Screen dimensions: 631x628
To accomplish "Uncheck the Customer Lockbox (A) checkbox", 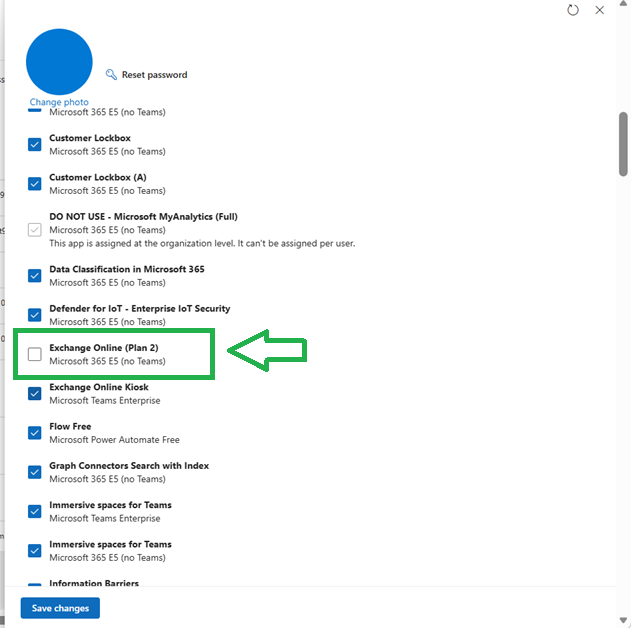I will [x=35, y=184].
